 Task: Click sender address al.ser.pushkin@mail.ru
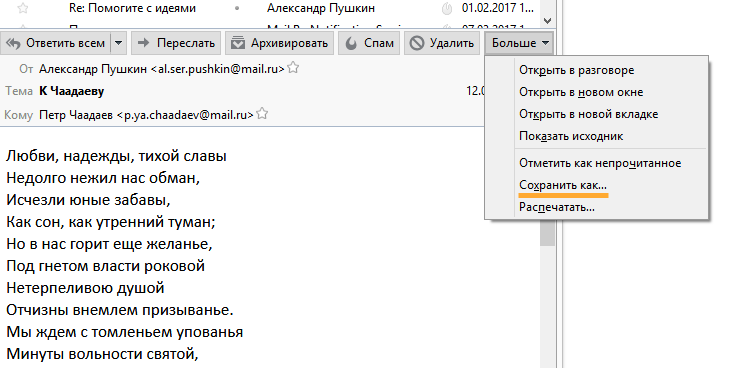[218, 69]
